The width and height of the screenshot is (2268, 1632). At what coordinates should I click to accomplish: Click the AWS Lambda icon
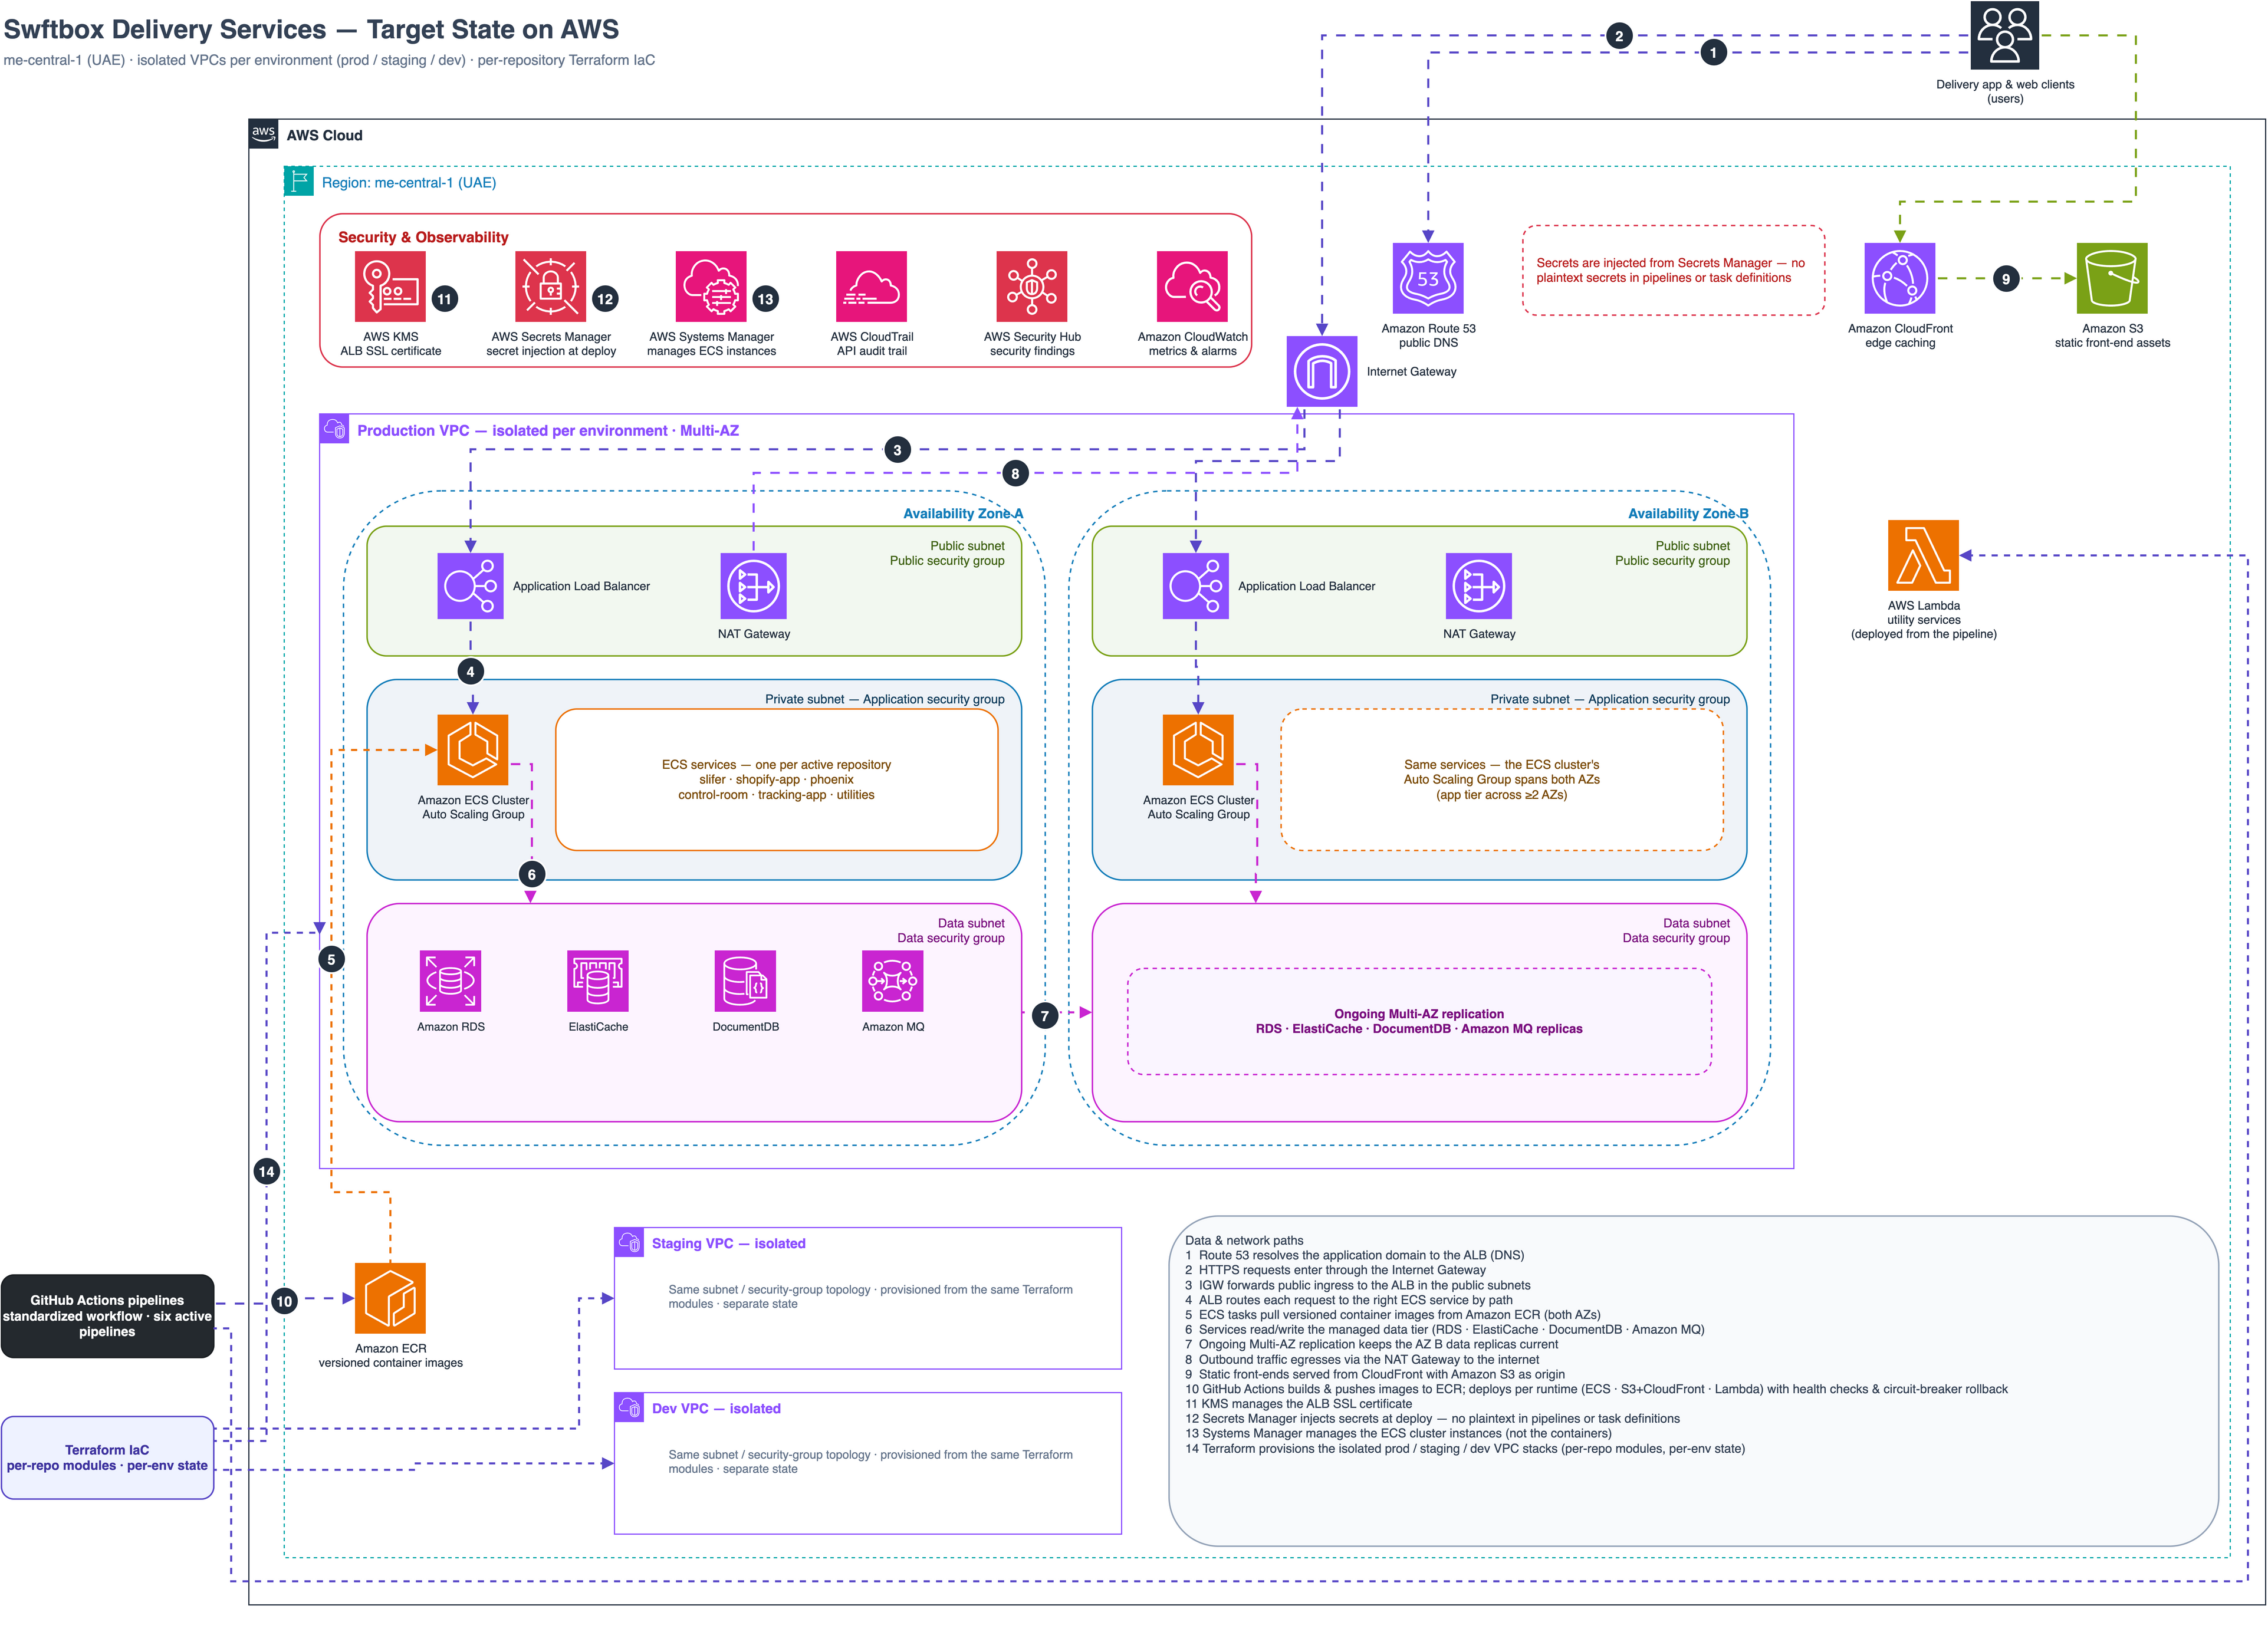[1923, 555]
